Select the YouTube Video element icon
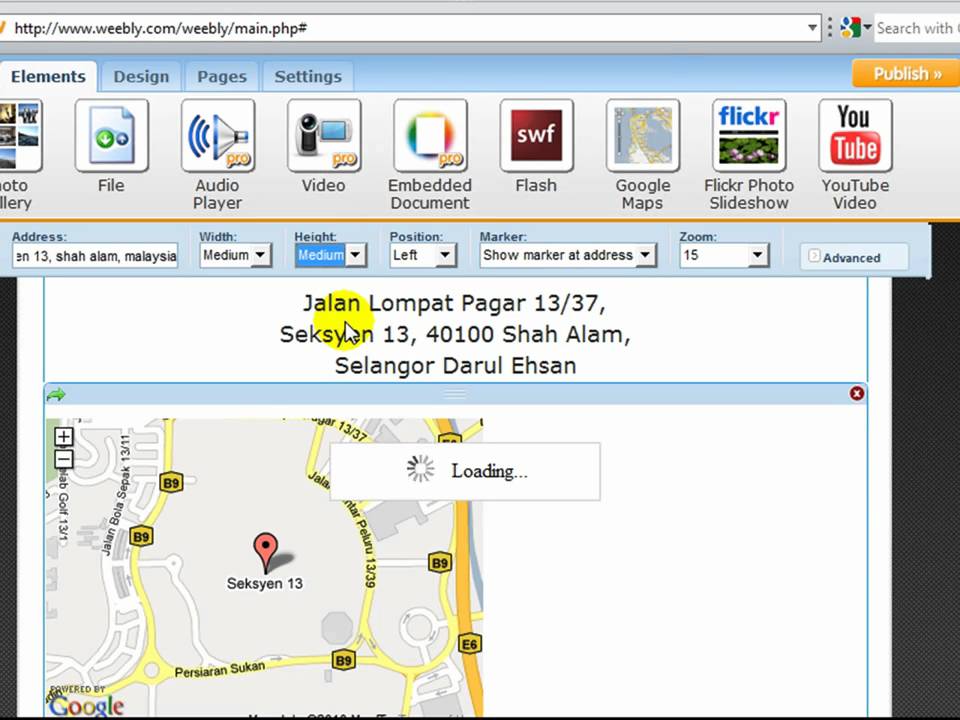 pos(855,135)
